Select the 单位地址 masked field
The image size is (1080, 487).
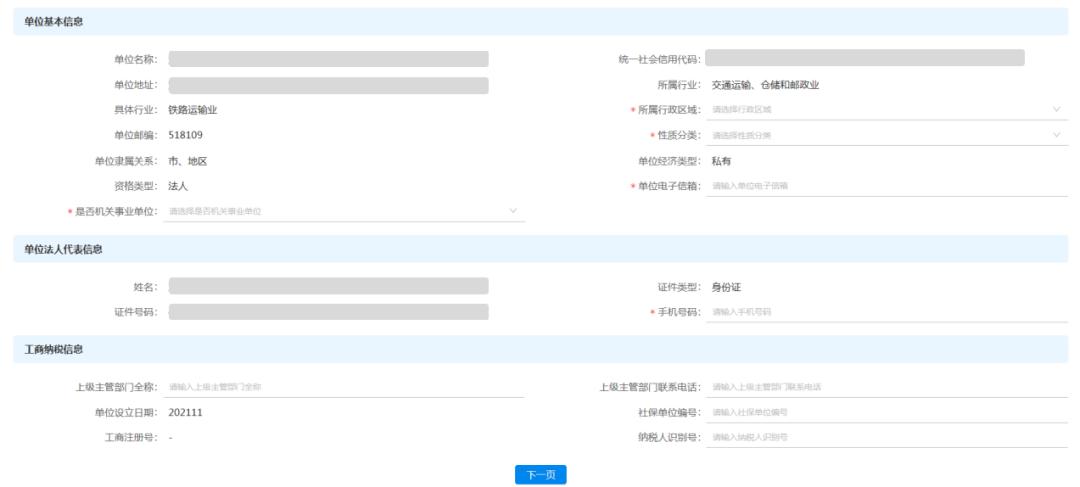(328, 85)
